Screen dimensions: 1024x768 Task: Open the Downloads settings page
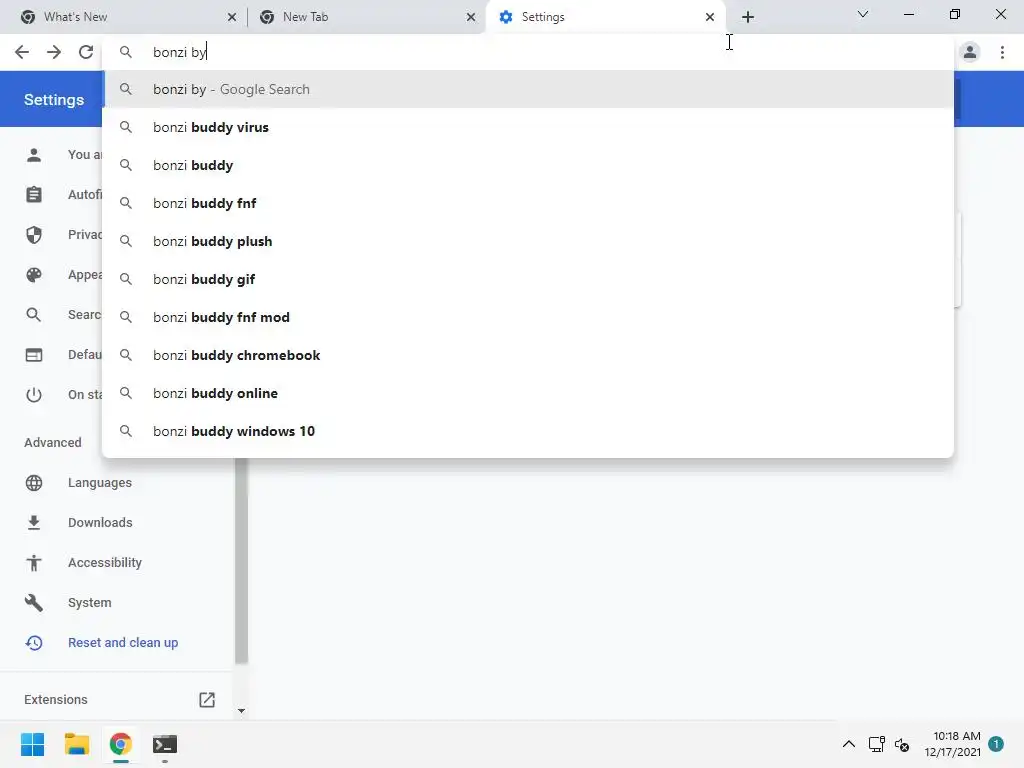(100, 522)
